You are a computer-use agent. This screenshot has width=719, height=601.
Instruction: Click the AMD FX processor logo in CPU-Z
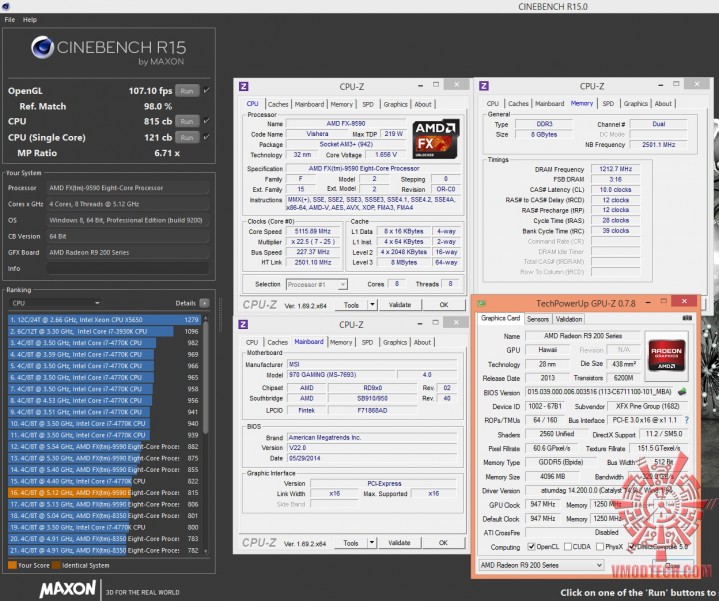point(435,139)
